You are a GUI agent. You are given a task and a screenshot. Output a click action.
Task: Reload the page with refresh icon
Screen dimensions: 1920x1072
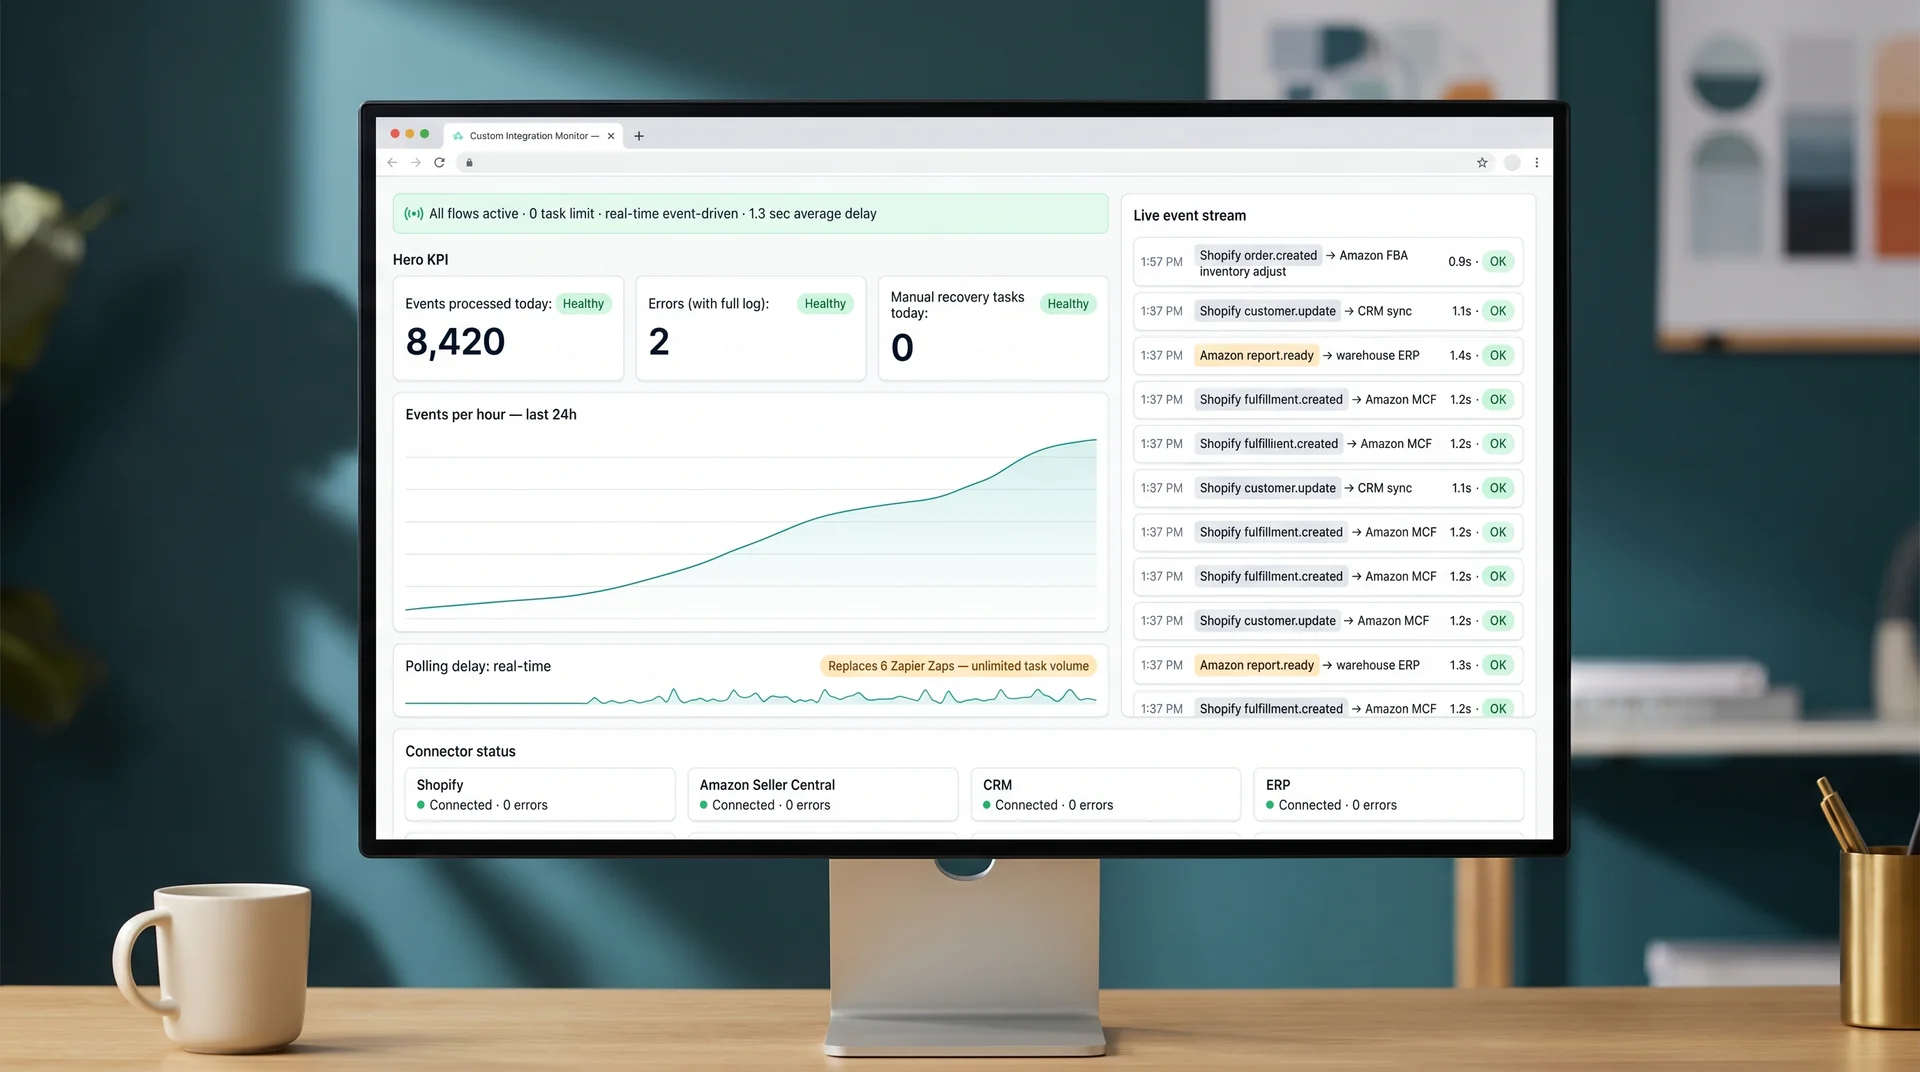(439, 163)
